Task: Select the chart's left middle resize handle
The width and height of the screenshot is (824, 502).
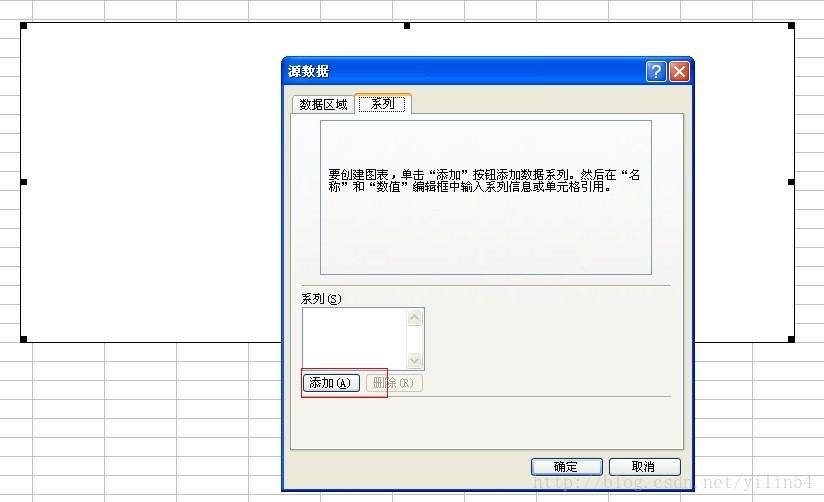Action: pyautogui.click(x=24, y=182)
